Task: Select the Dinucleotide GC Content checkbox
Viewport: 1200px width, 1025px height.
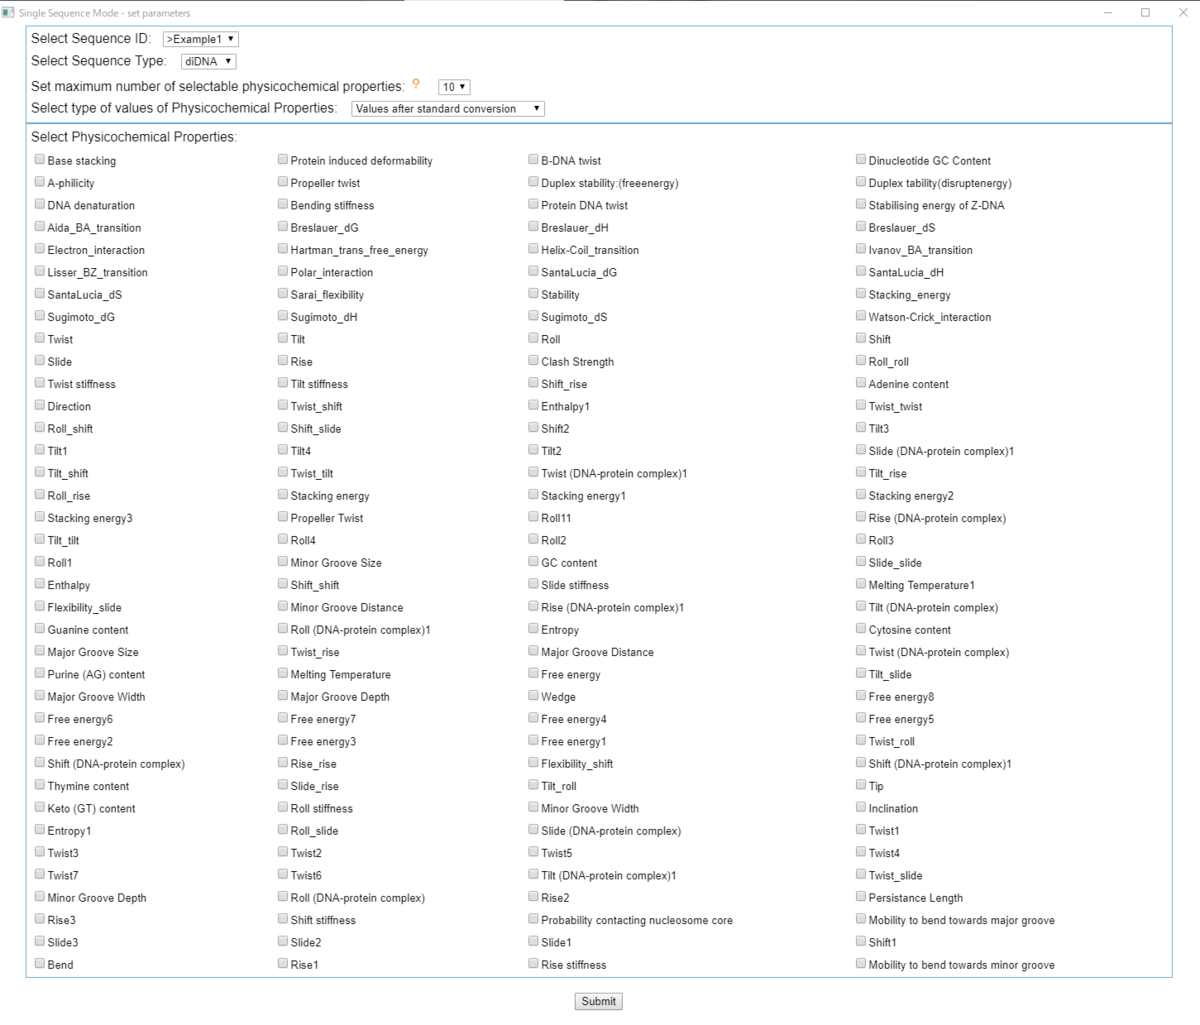Action: (861, 159)
